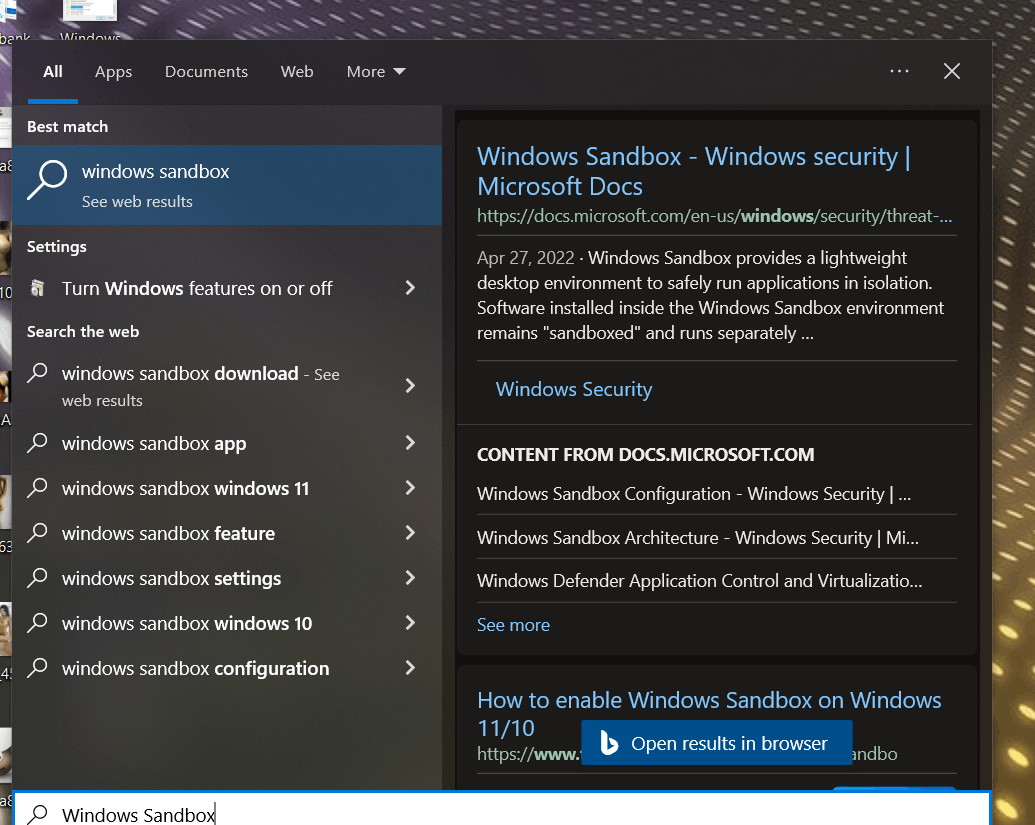Viewport: 1035px width, 825px height.
Task: Click the See more link
Action: [513, 625]
